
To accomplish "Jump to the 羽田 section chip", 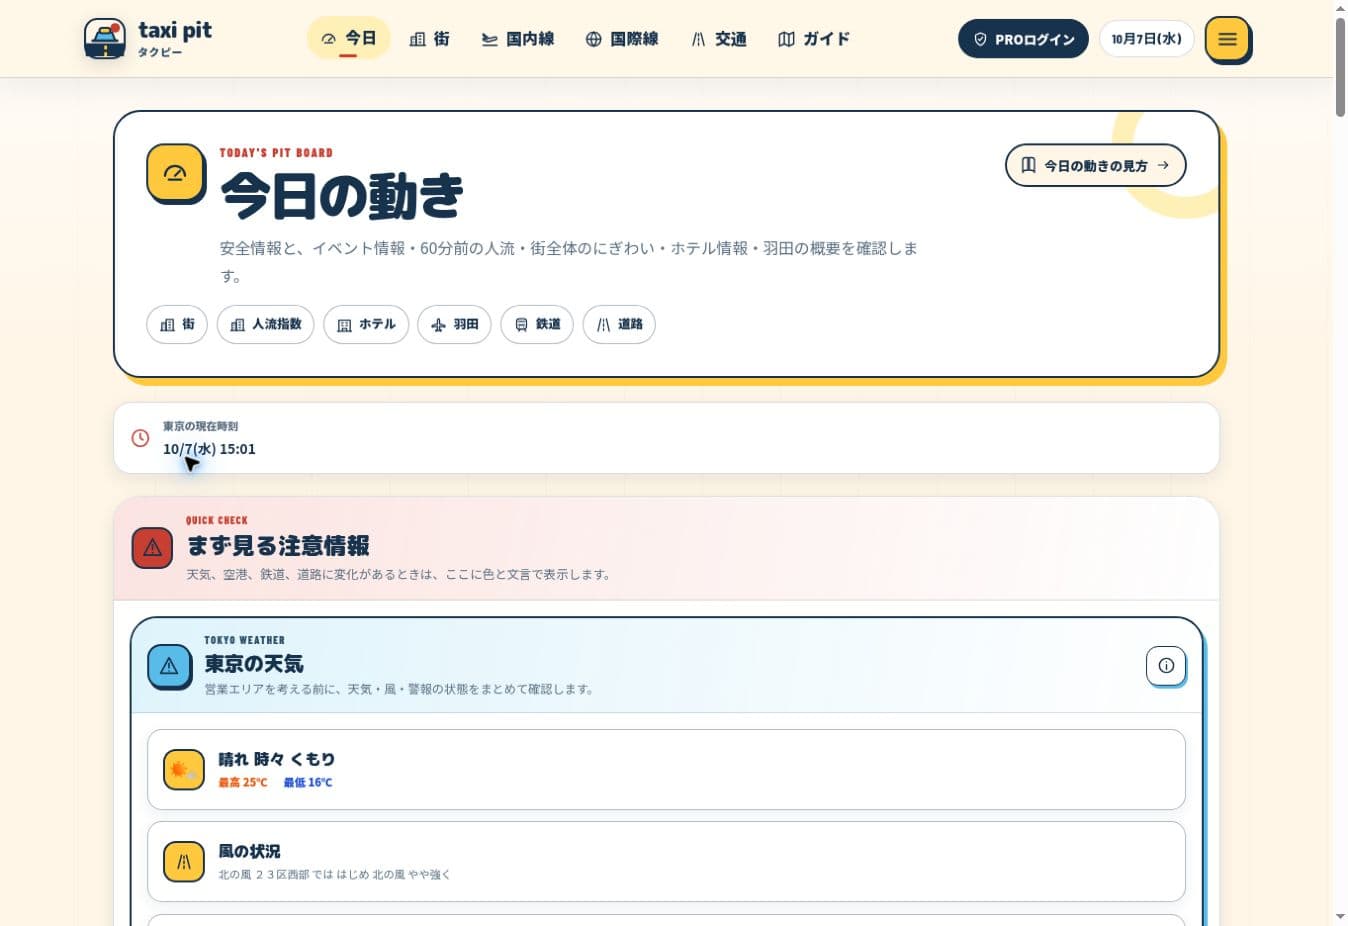I will pos(454,324).
